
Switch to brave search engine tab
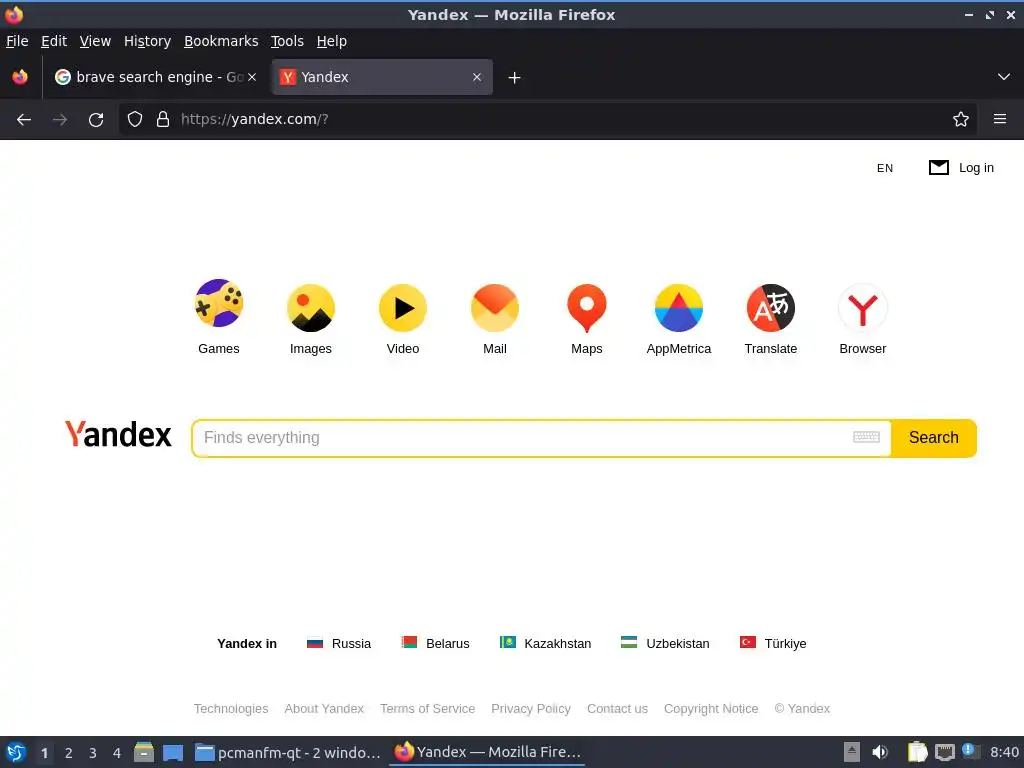[155, 77]
